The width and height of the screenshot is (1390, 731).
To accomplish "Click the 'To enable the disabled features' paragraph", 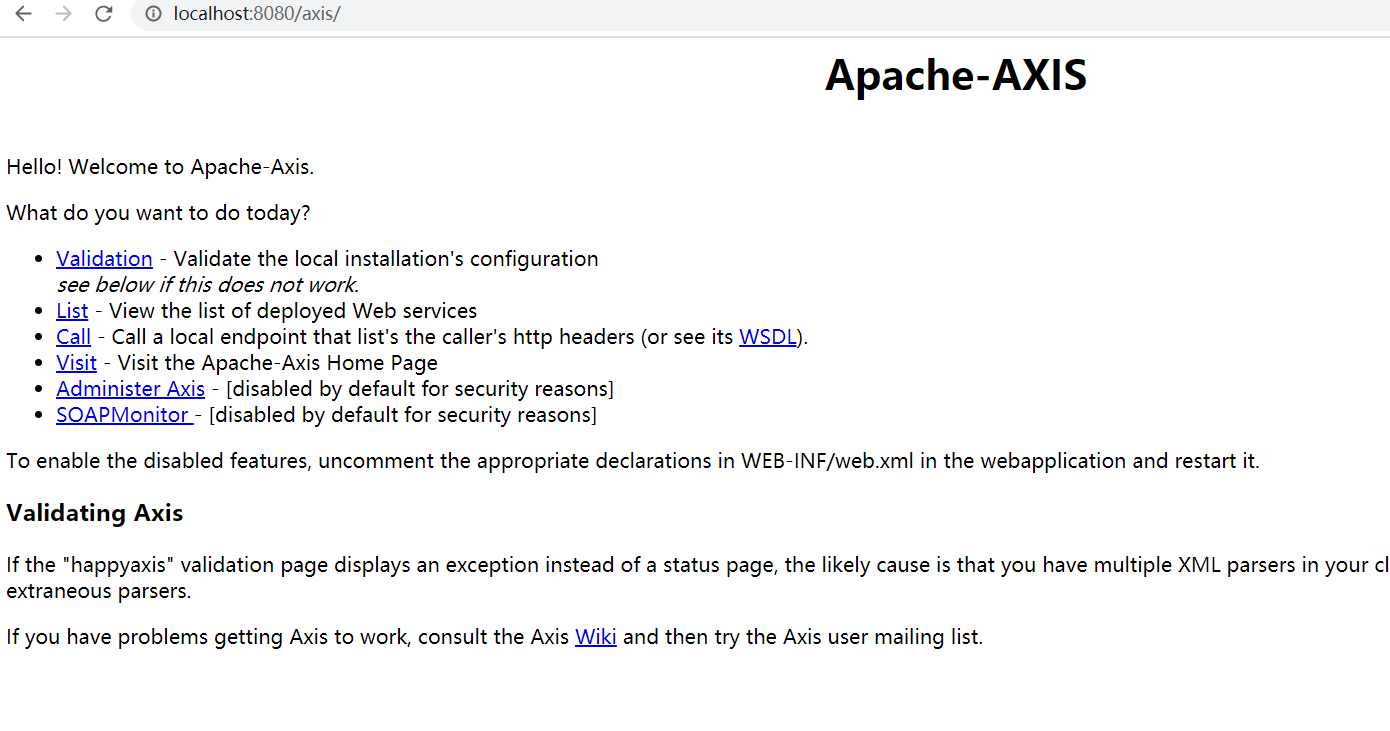I will click(x=633, y=461).
